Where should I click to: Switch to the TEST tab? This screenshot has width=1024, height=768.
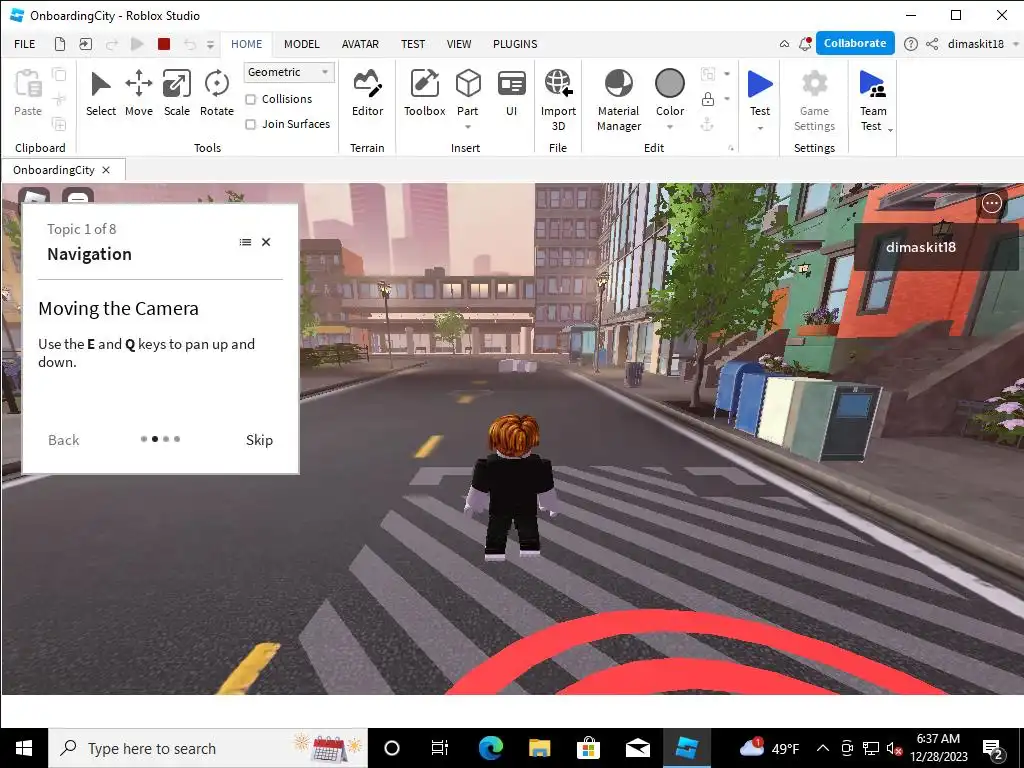pos(413,44)
